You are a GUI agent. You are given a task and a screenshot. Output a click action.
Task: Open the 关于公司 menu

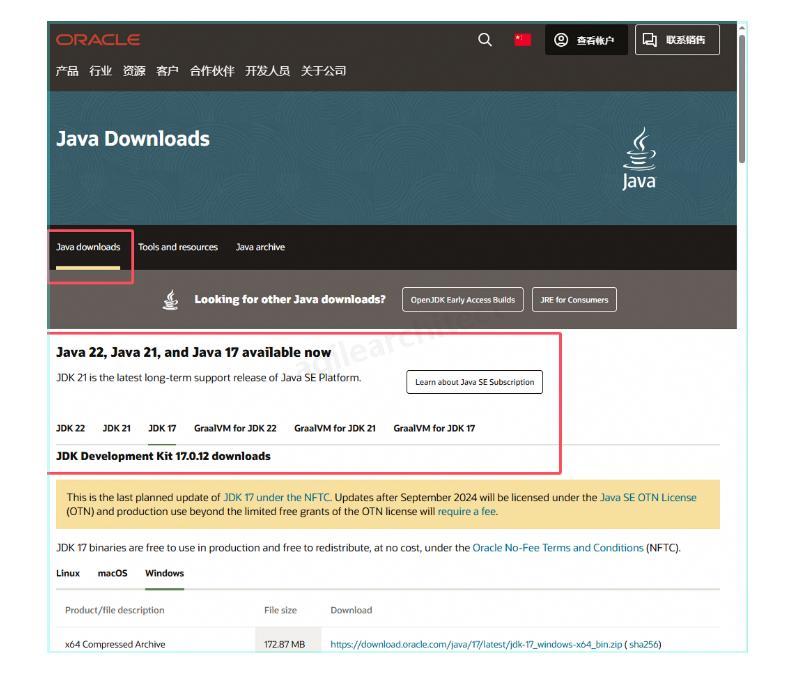(323, 71)
